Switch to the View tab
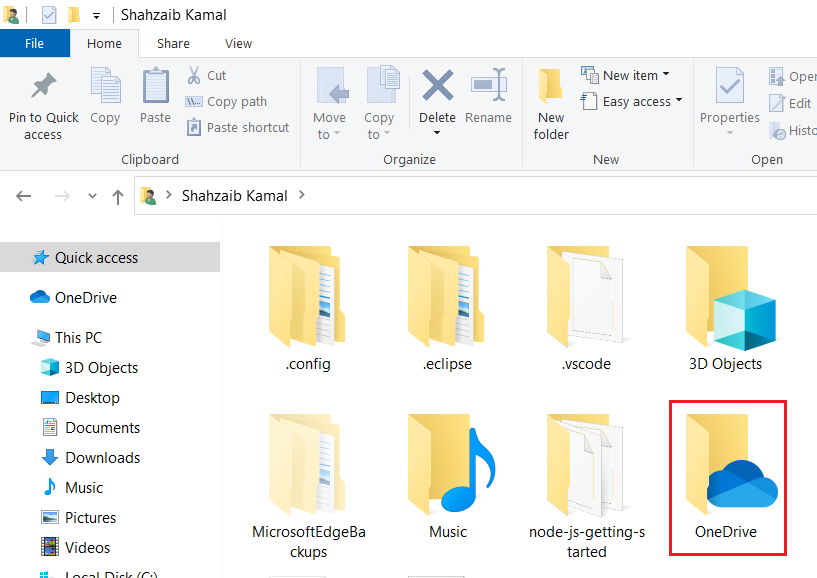 pyautogui.click(x=238, y=43)
